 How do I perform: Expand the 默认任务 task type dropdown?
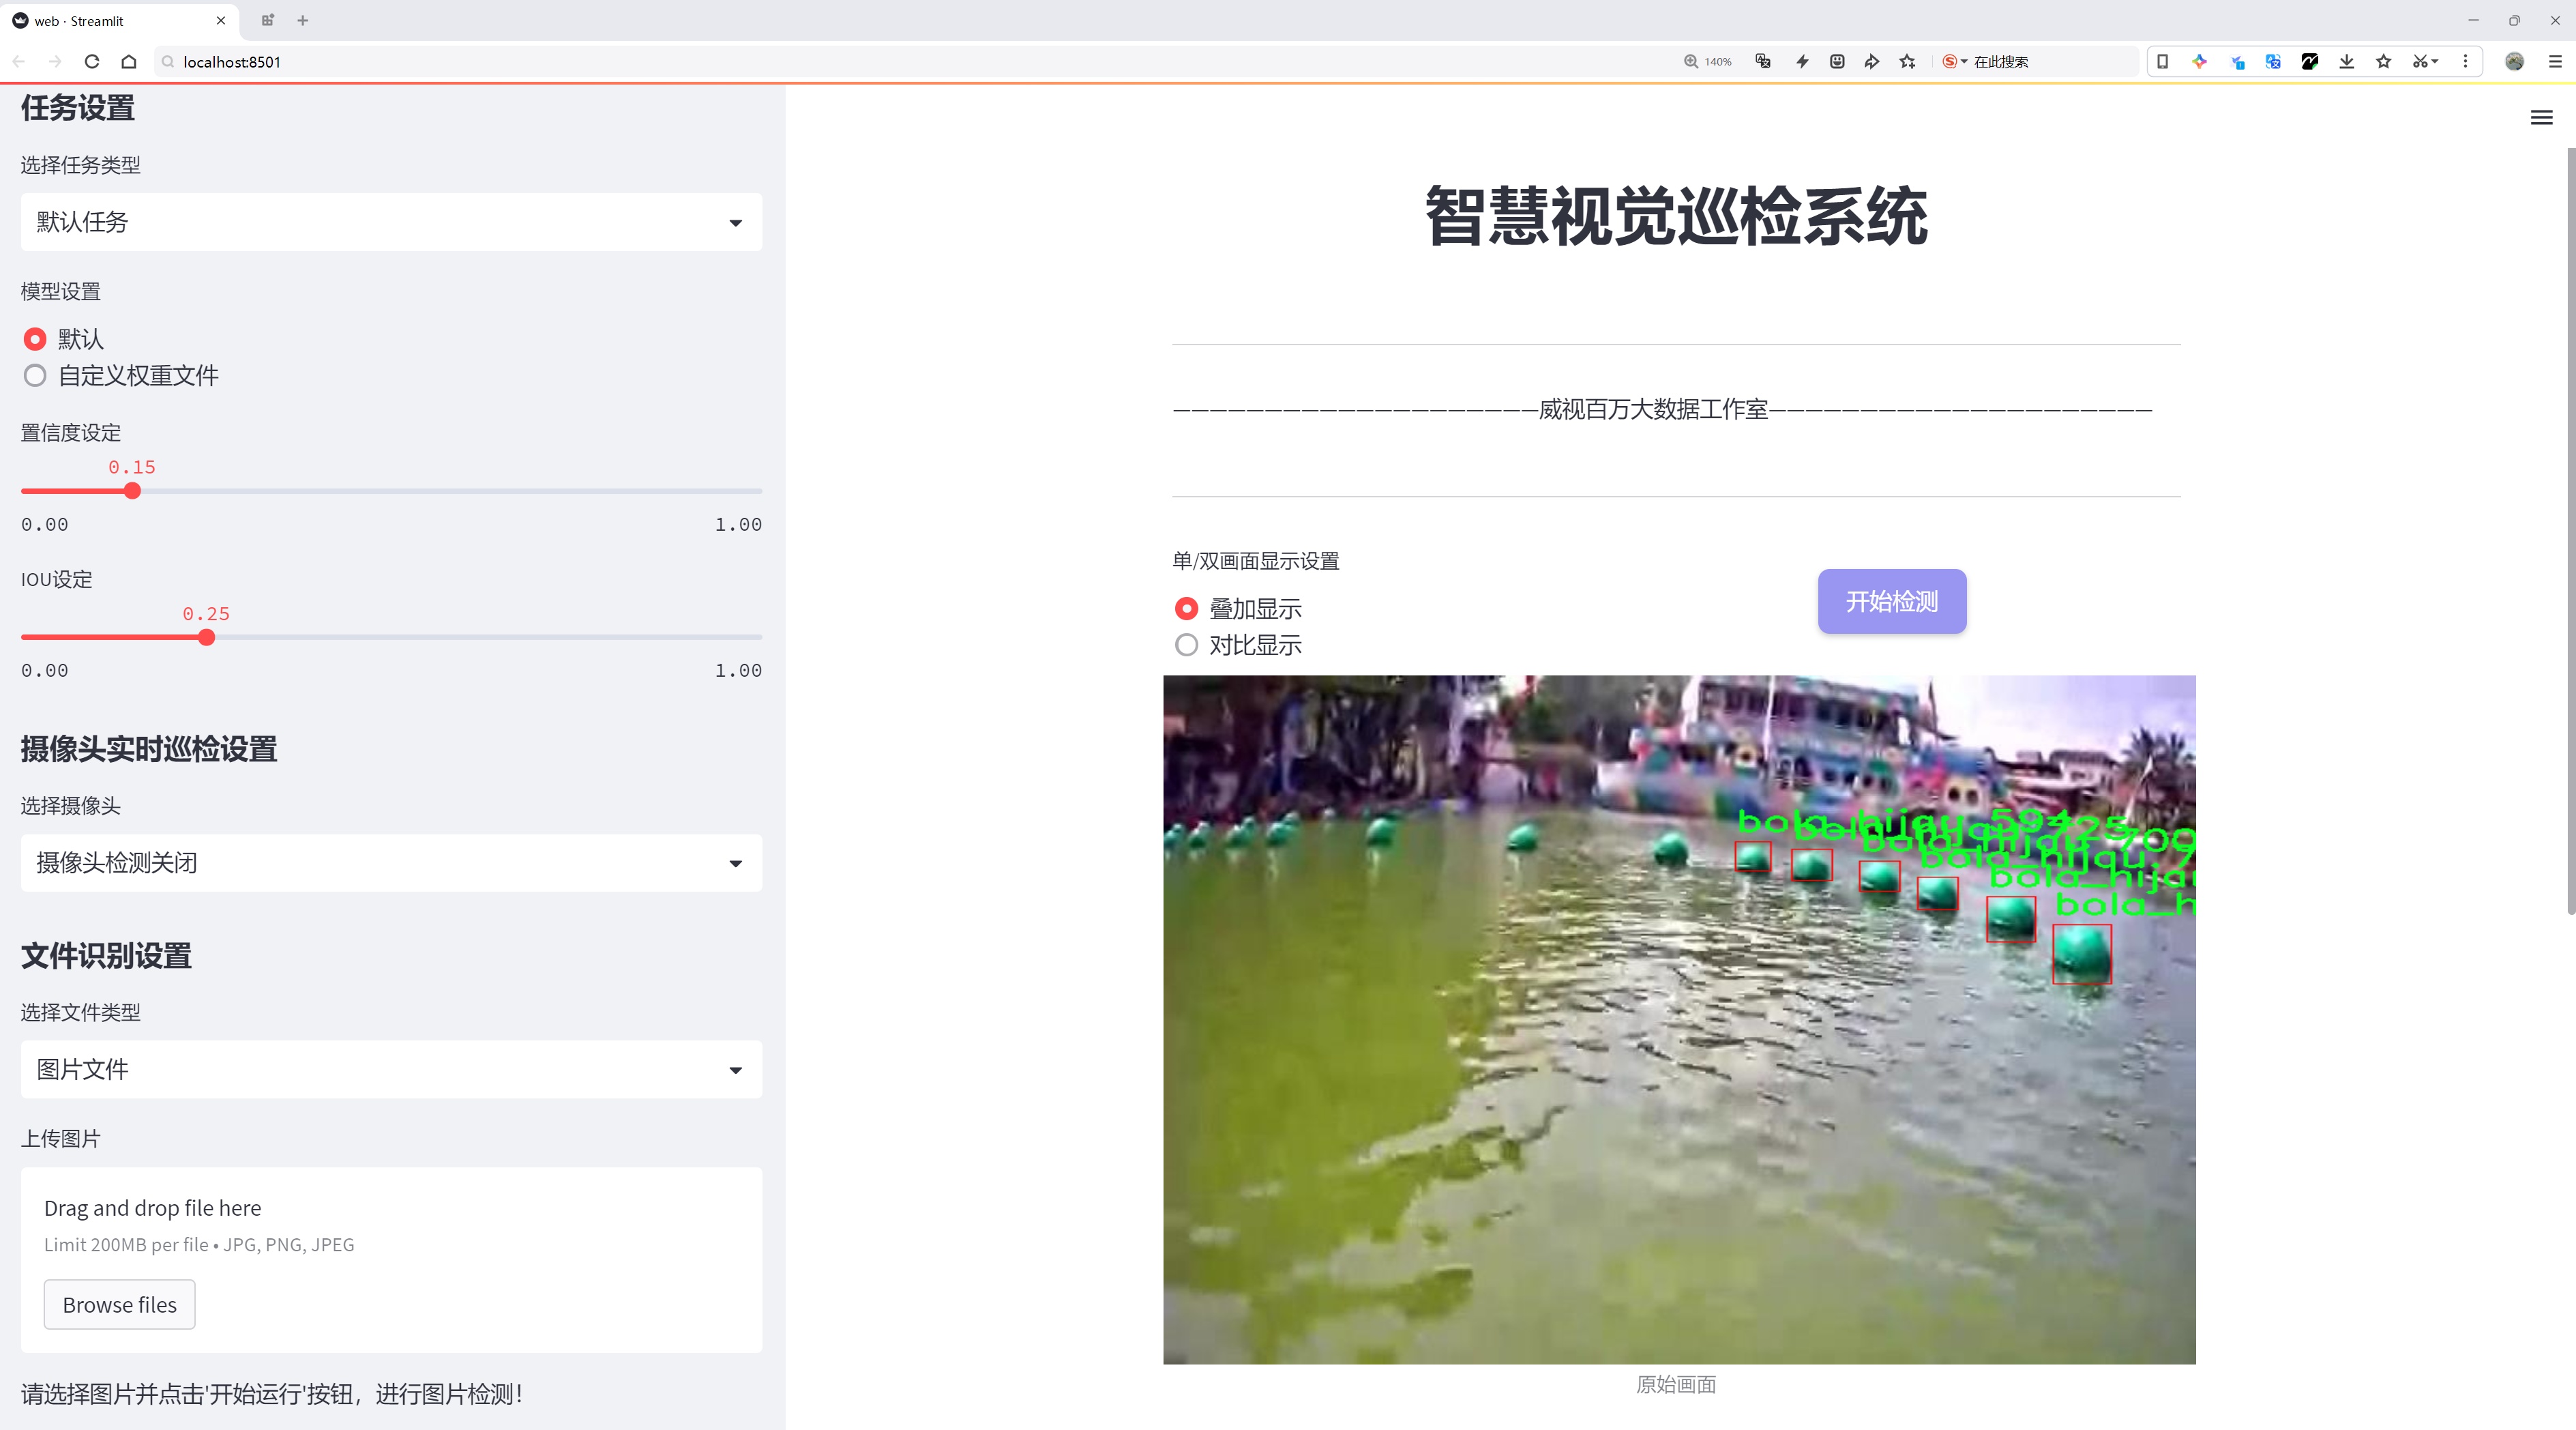tap(391, 222)
